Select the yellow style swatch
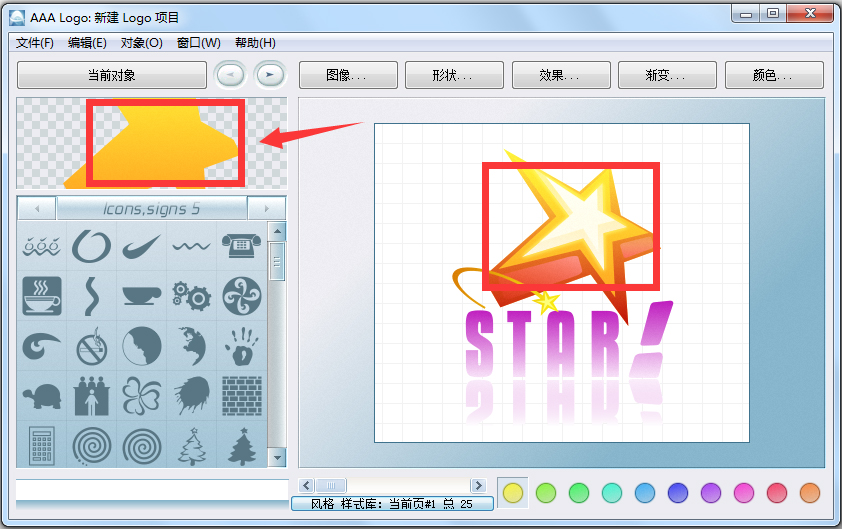The height and width of the screenshot is (529, 842). (513, 492)
